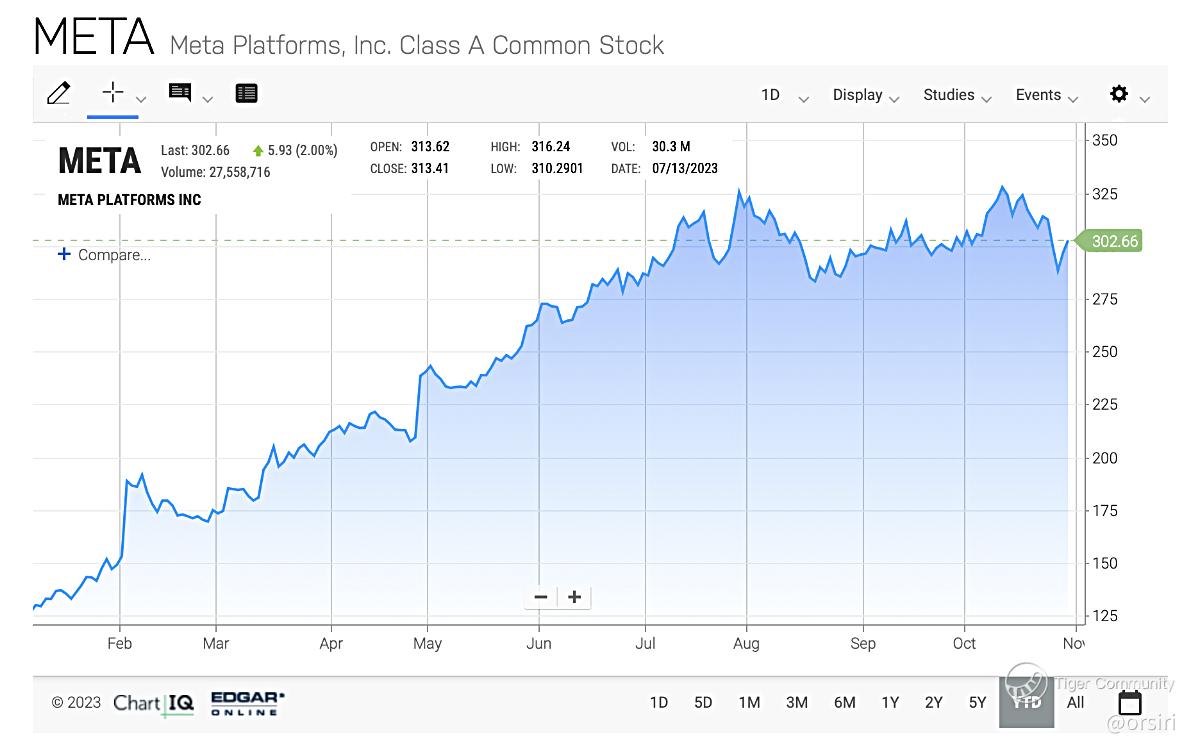1200x750 pixels.
Task: Select the 1Y range button
Action: (x=890, y=702)
